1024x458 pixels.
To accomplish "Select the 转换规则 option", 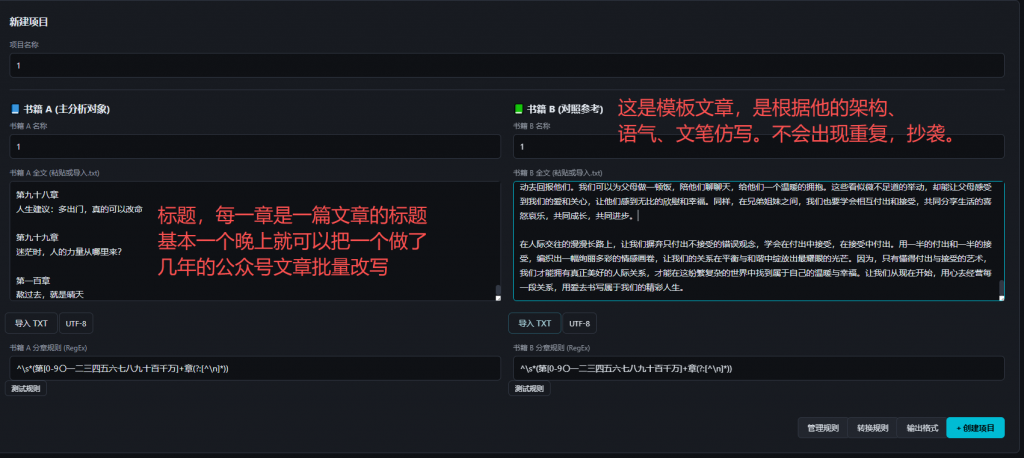I will pos(872,428).
